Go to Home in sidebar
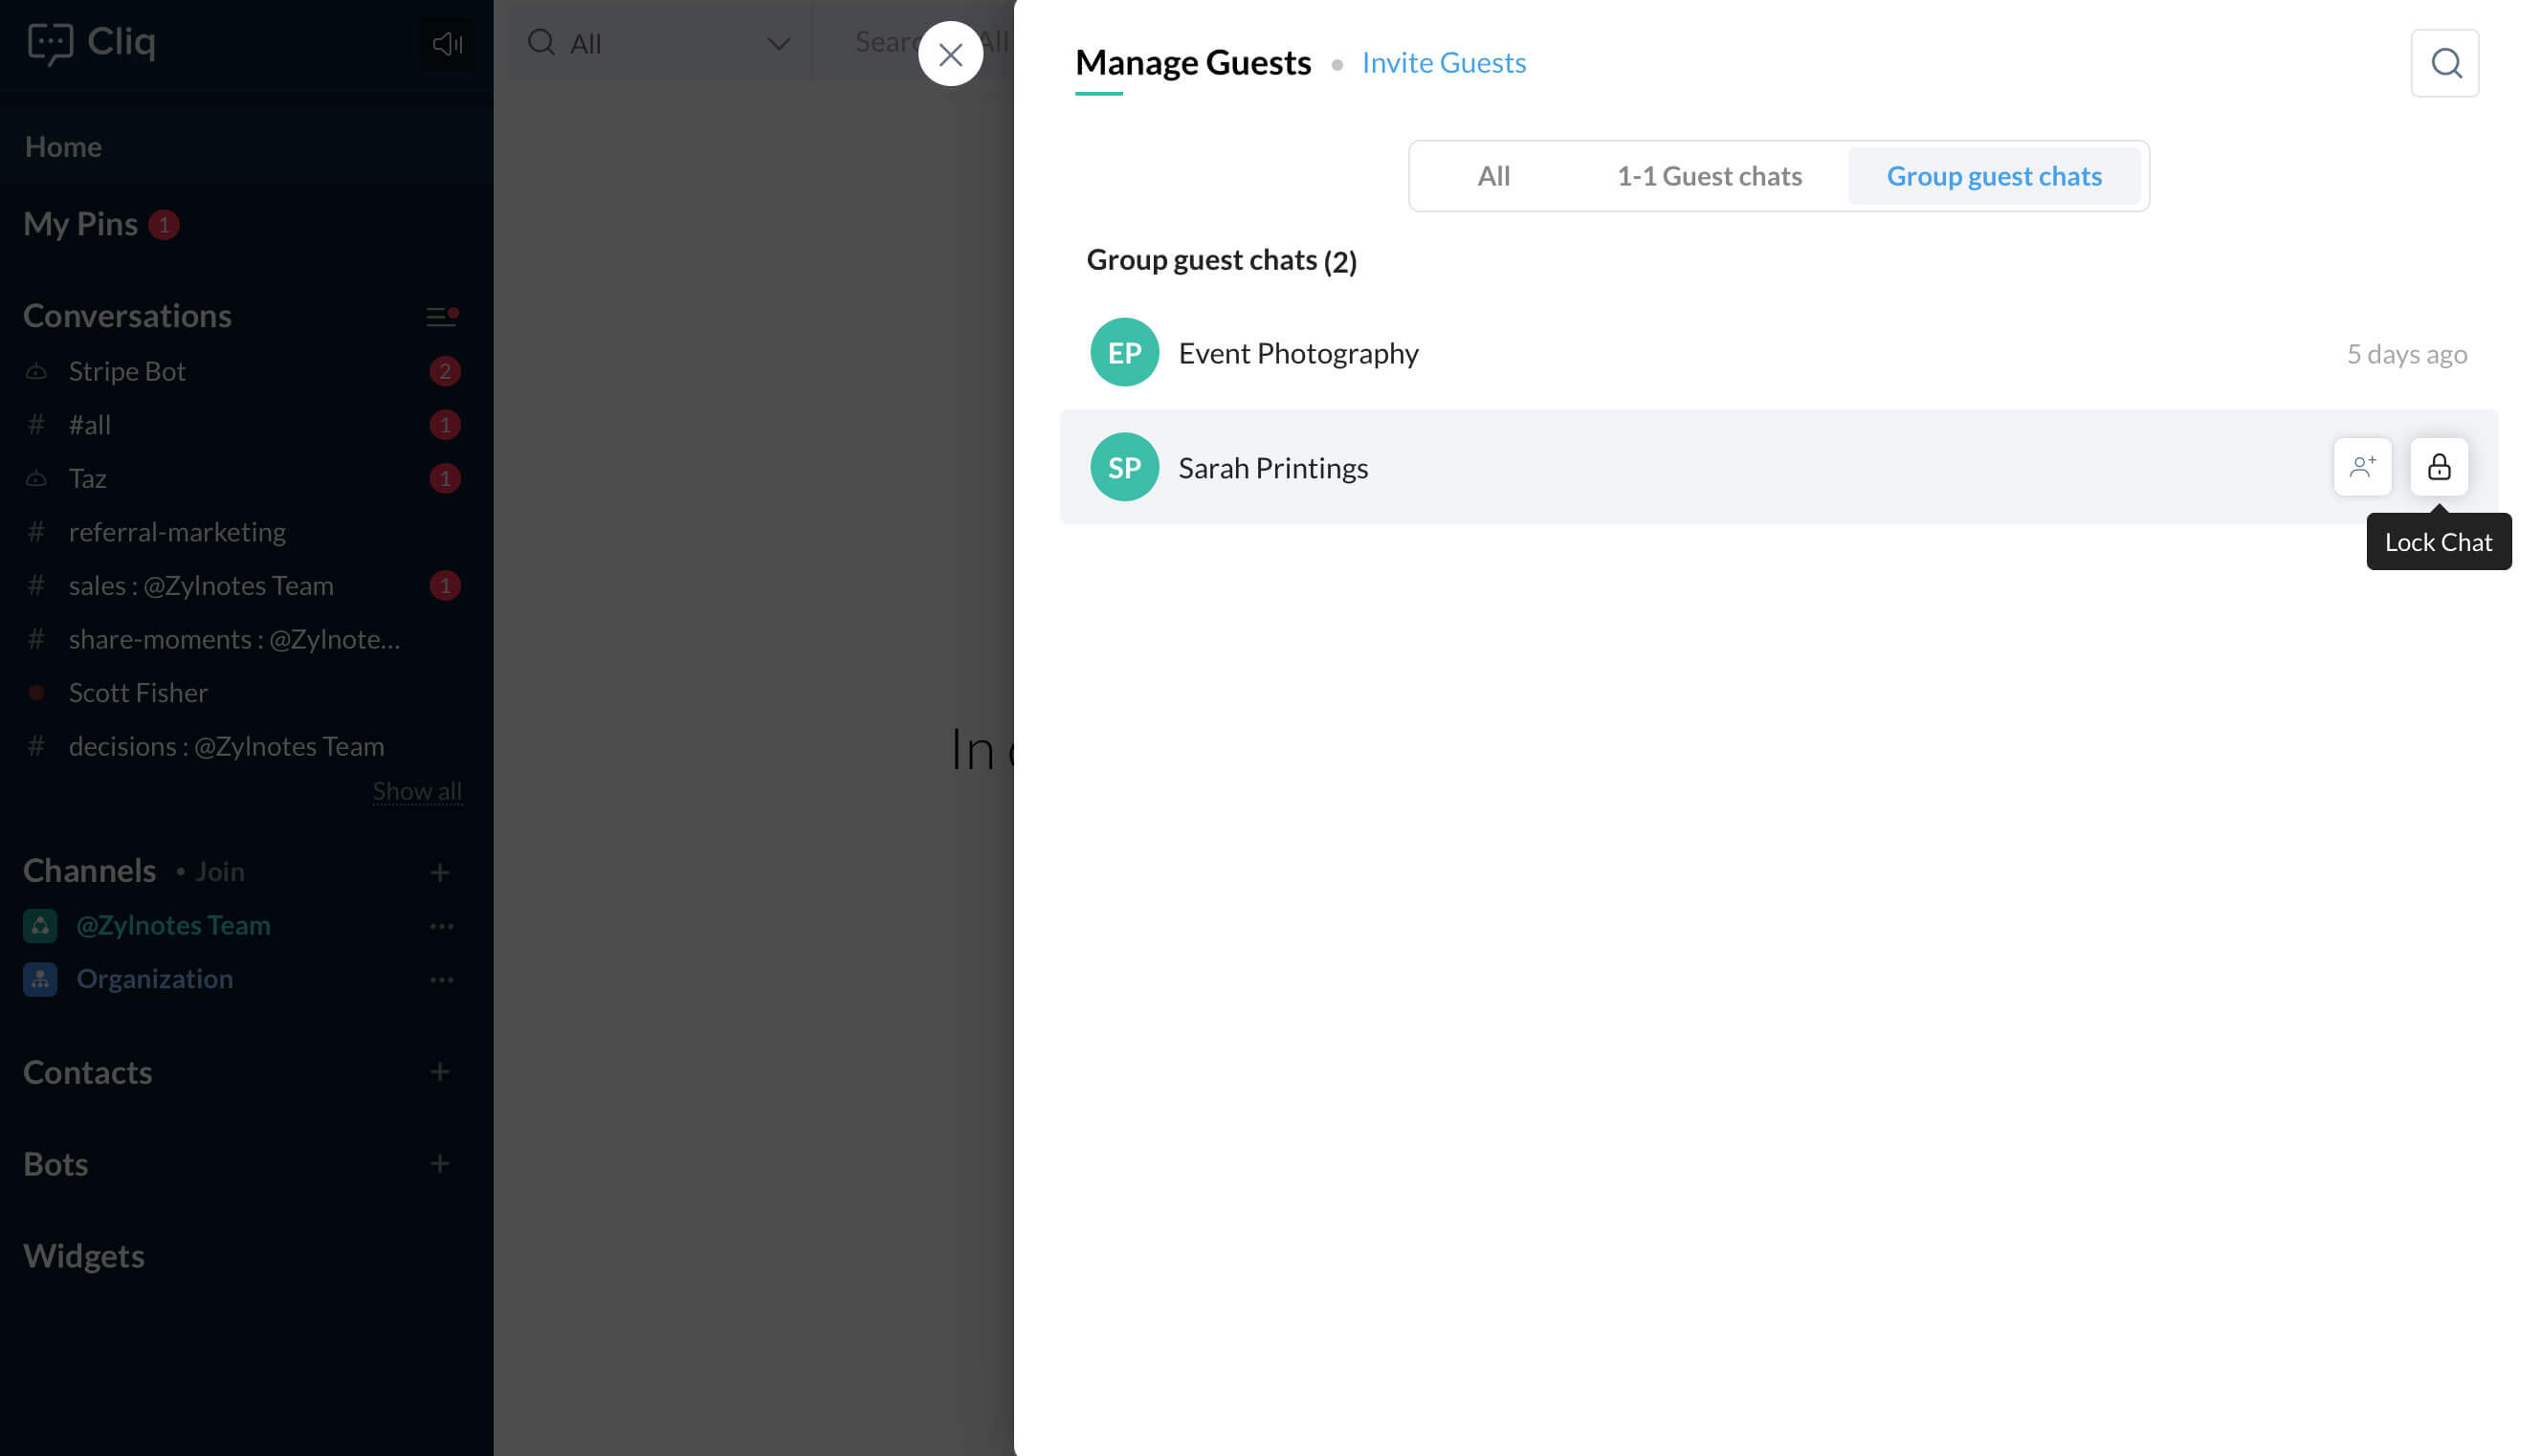This screenshot has height=1456, width=2541. click(63, 147)
